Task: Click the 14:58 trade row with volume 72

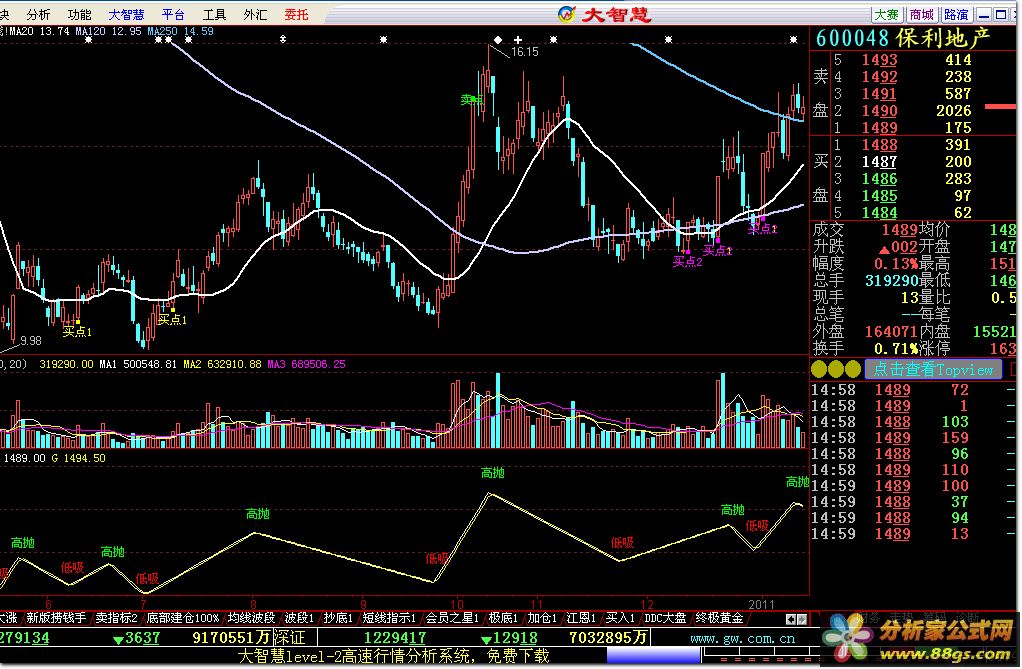Action: 890,390
